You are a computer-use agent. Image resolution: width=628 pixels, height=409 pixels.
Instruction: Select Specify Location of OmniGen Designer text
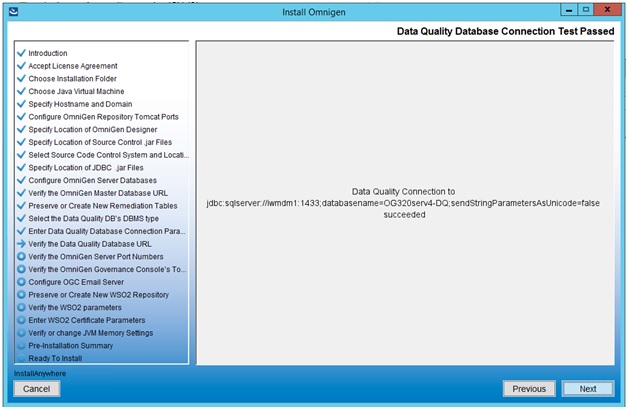(93, 129)
